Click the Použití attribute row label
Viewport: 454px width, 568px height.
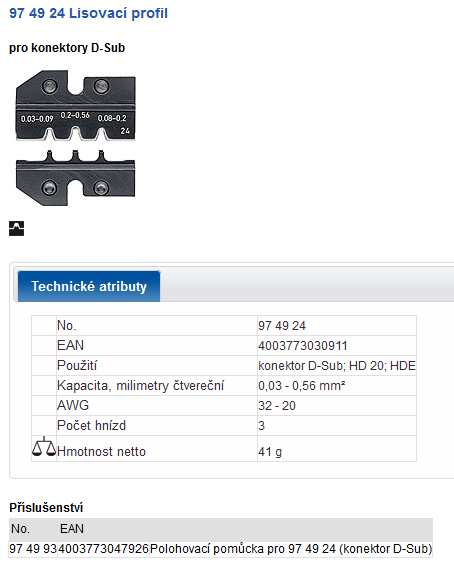77,365
